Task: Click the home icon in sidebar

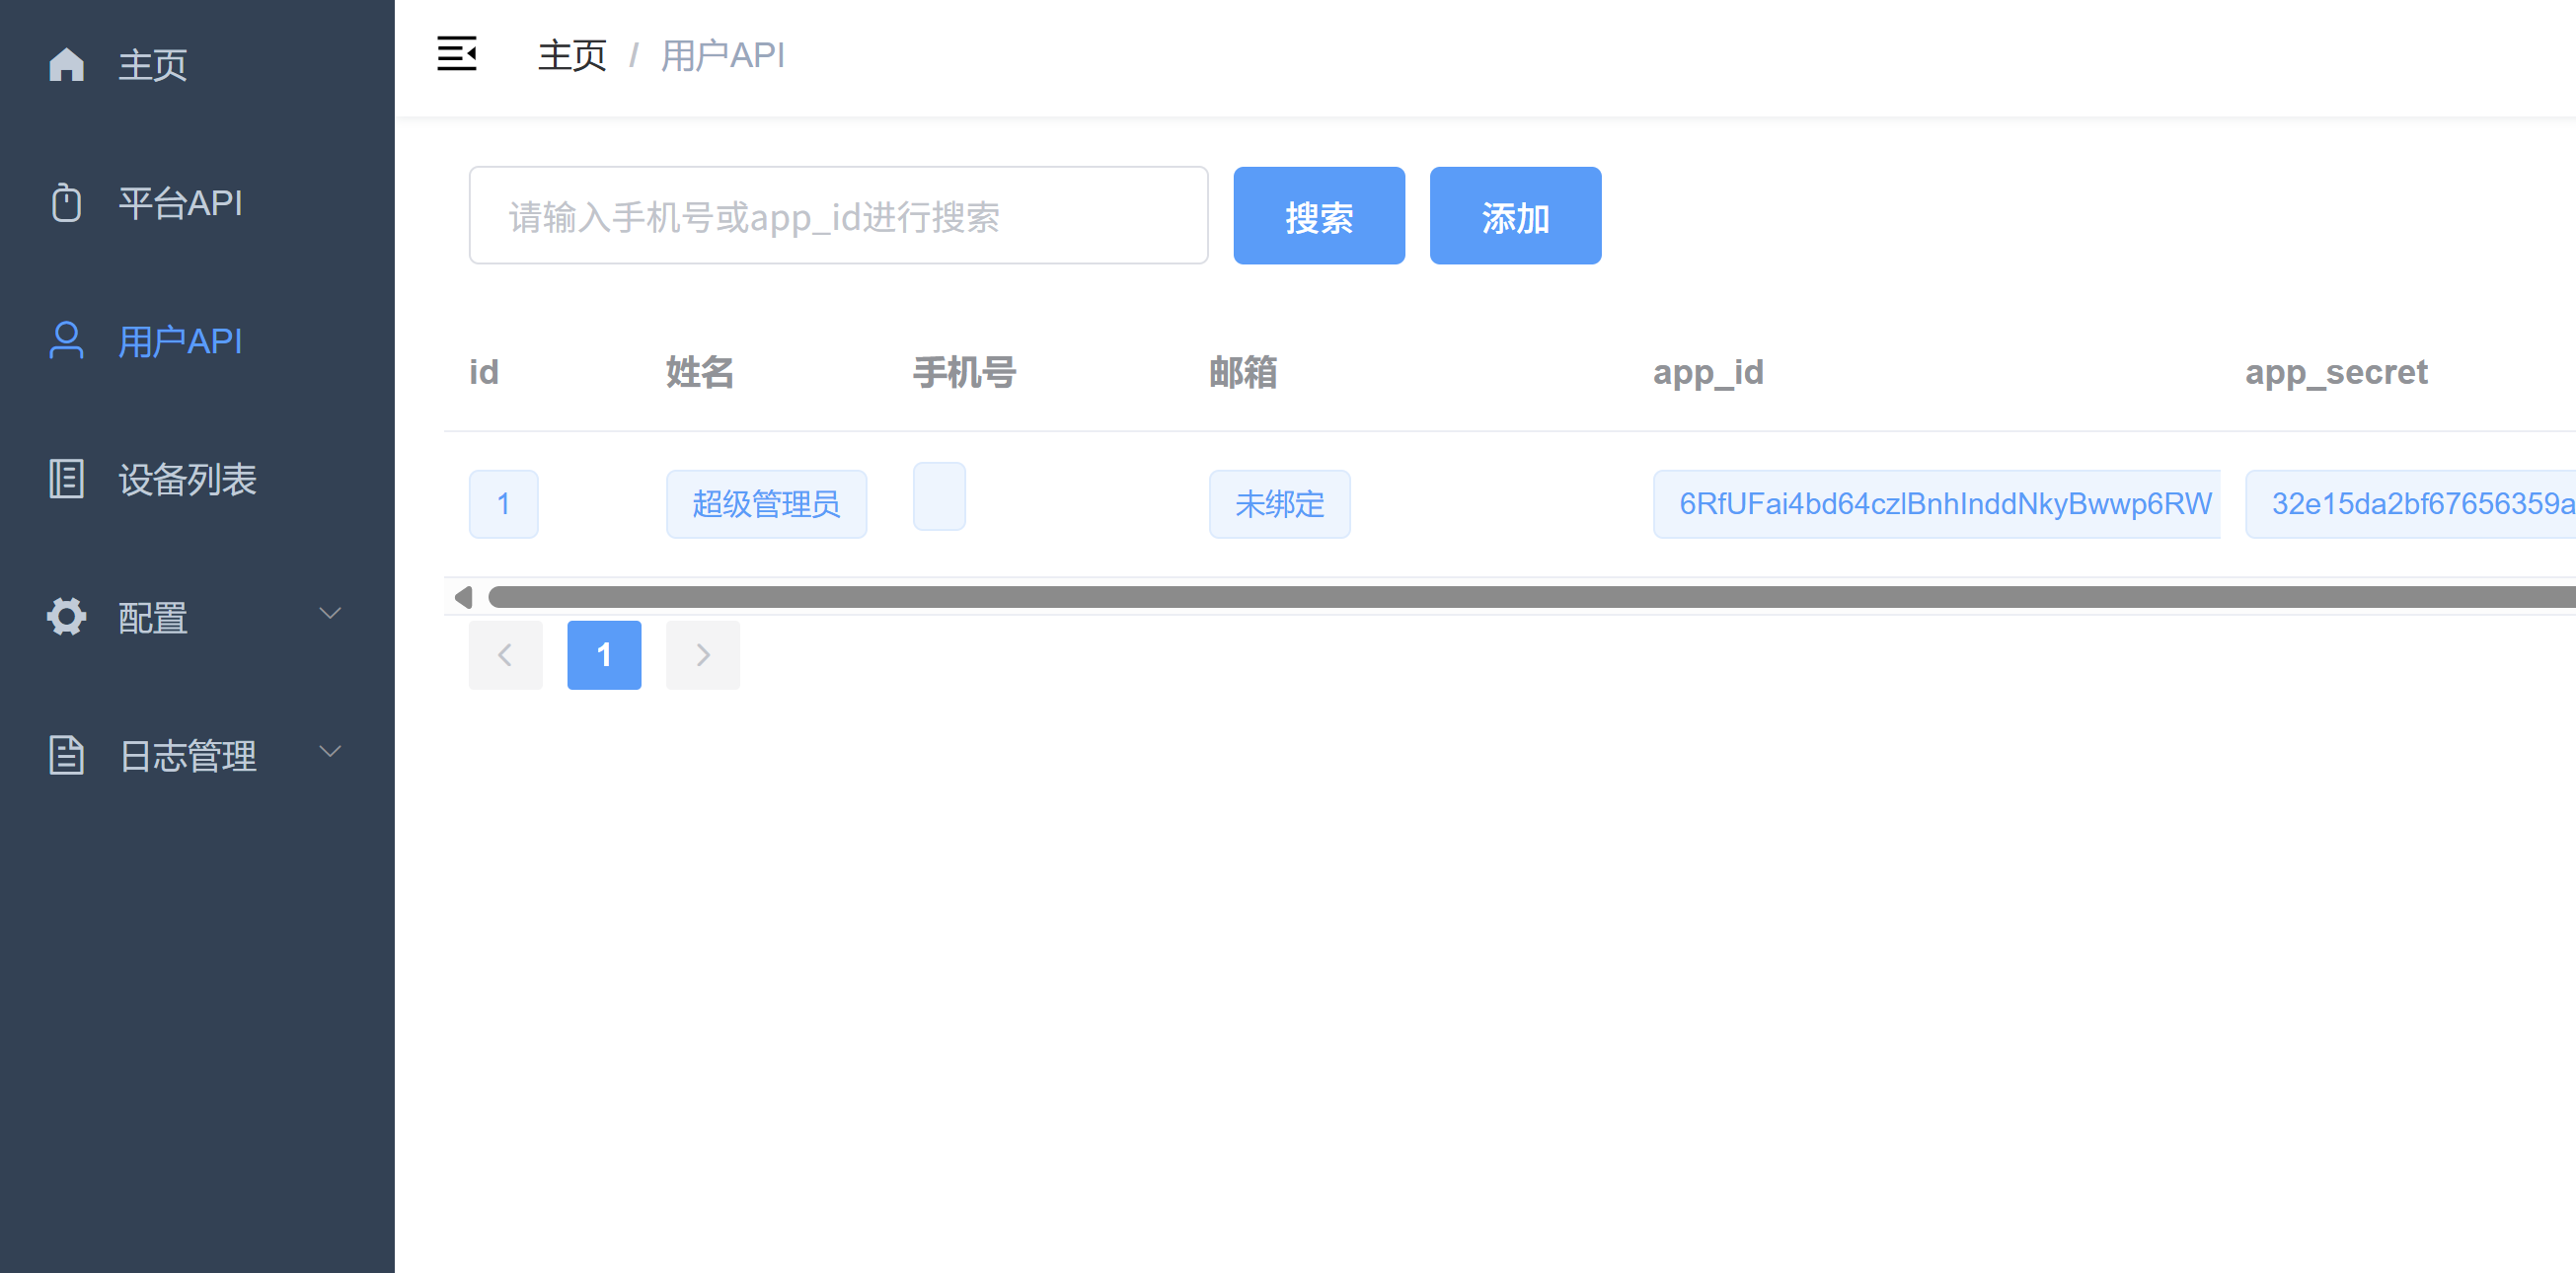Action: (x=66, y=64)
